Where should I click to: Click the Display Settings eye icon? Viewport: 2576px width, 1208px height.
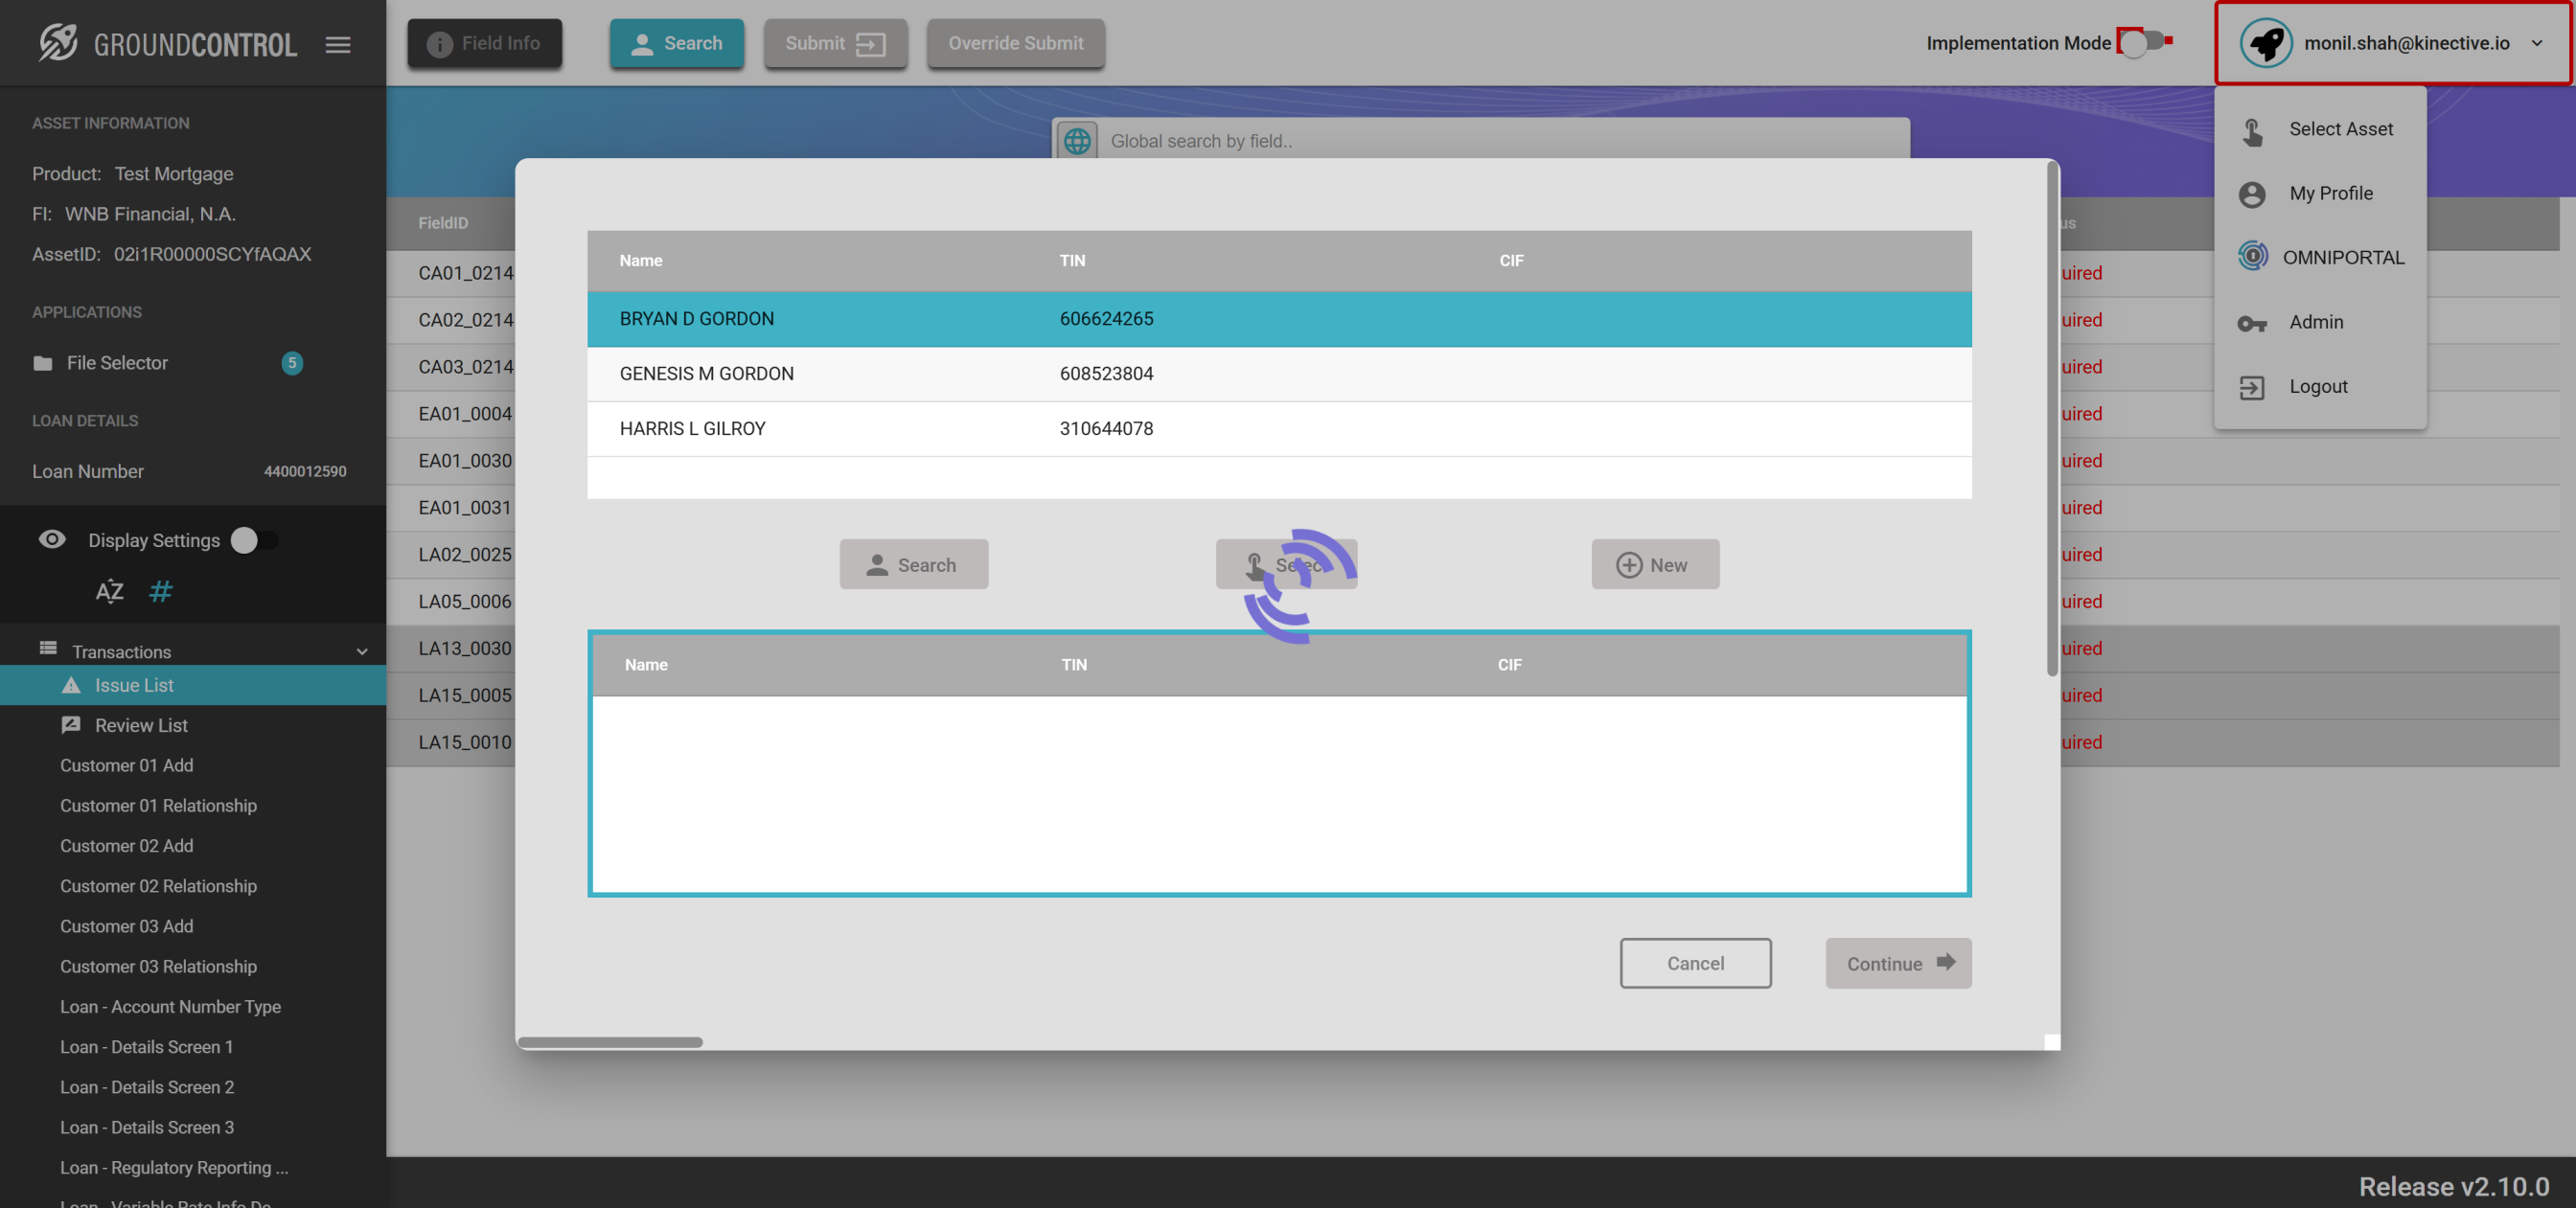(52, 540)
